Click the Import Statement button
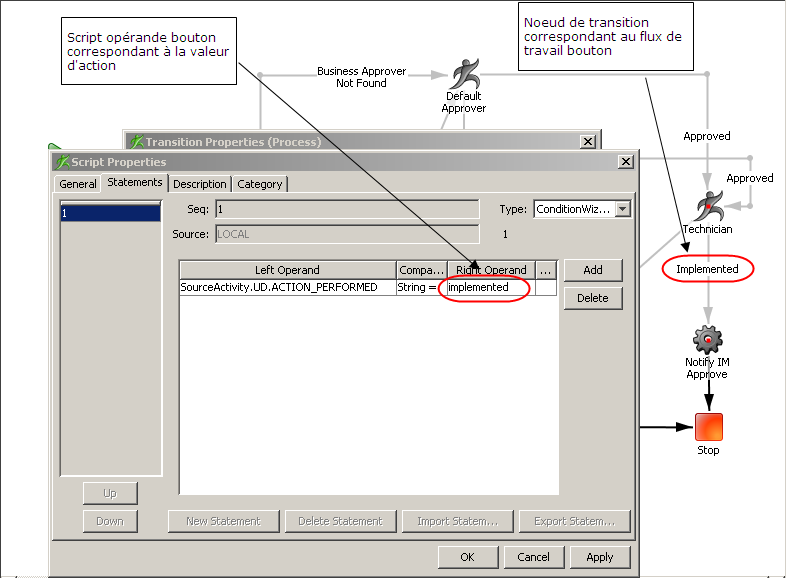This screenshot has width=787, height=578. click(458, 522)
